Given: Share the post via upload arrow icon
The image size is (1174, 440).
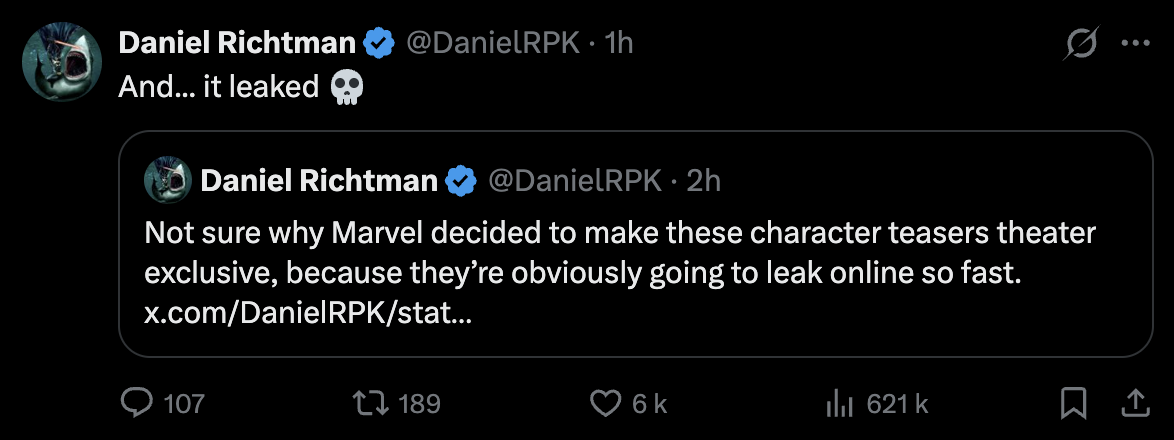Looking at the screenshot, I should (1136, 403).
